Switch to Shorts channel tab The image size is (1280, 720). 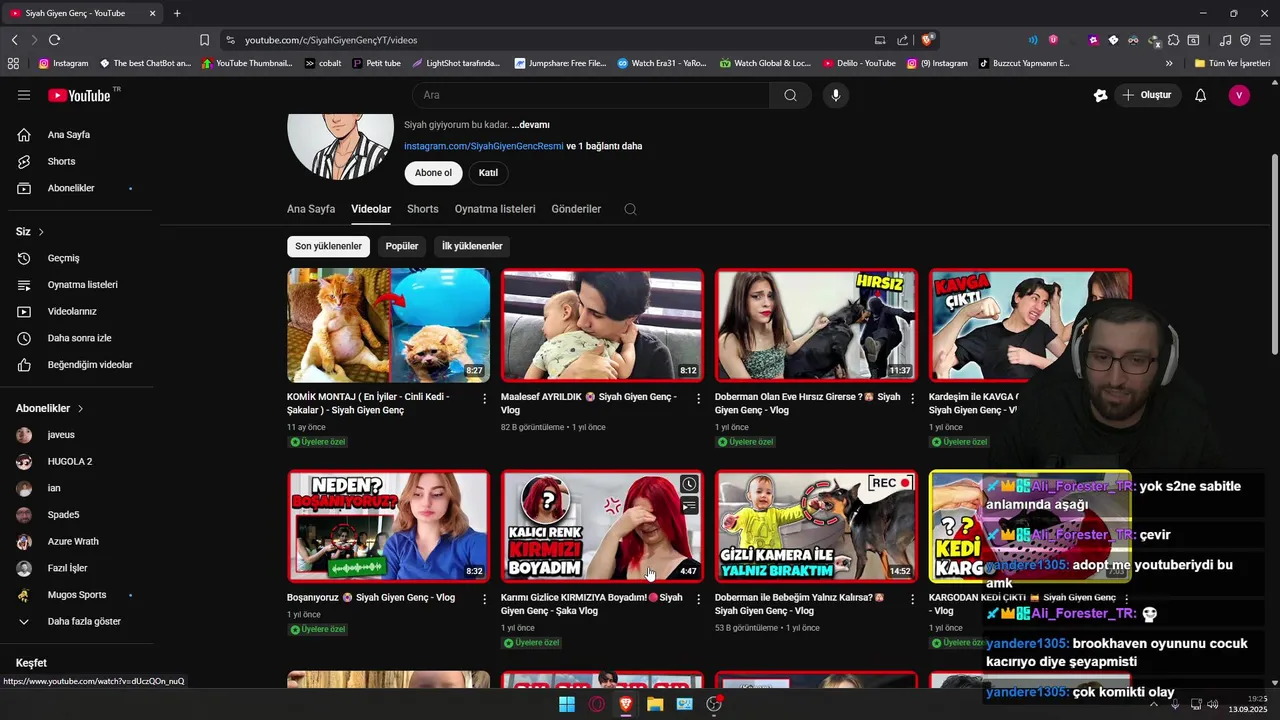[422, 209]
